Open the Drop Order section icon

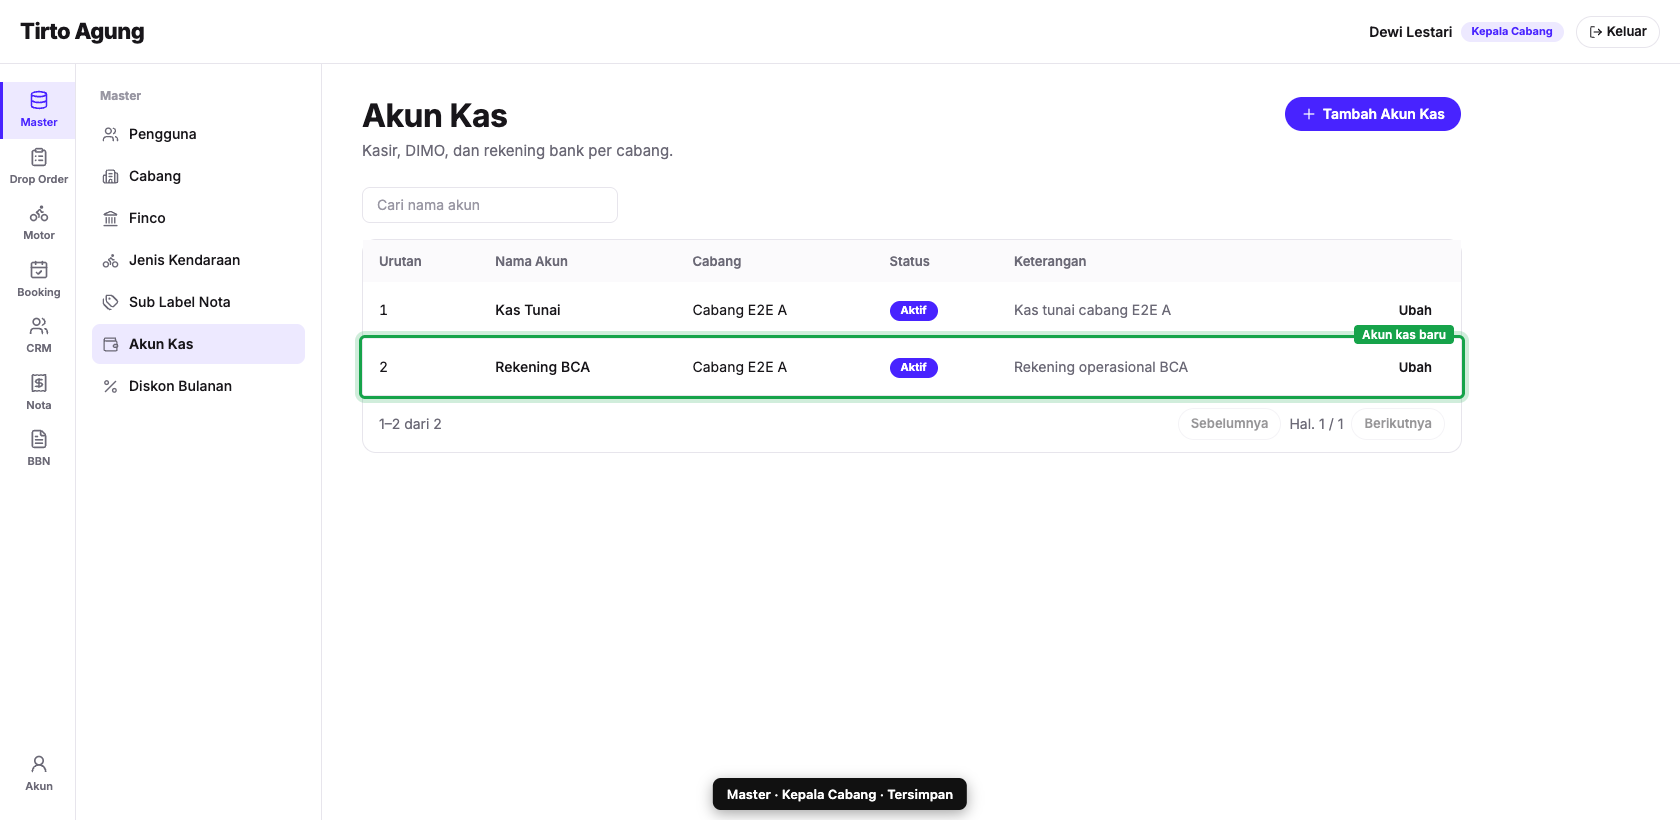tap(39, 157)
